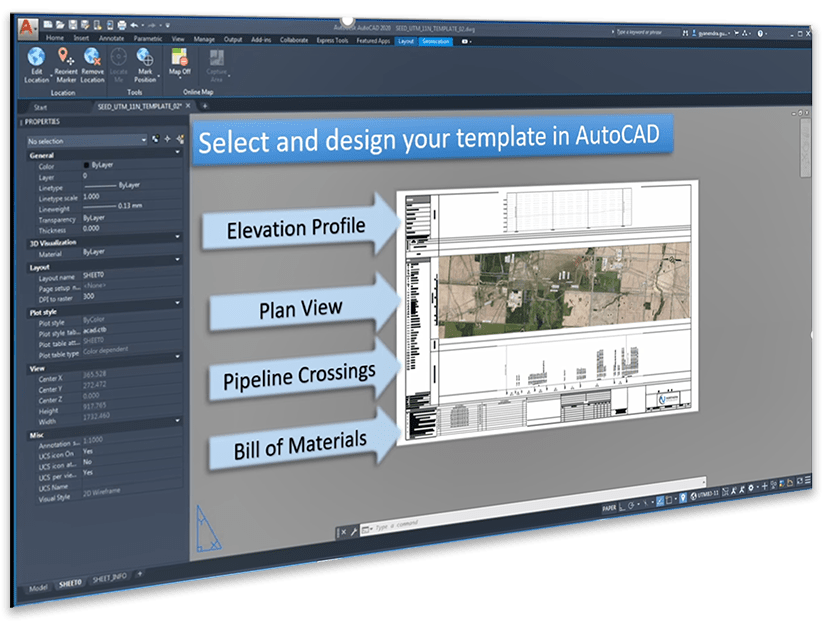Click the DPI to raster value 300
This screenshot has width=828, height=623.
pos(88,296)
